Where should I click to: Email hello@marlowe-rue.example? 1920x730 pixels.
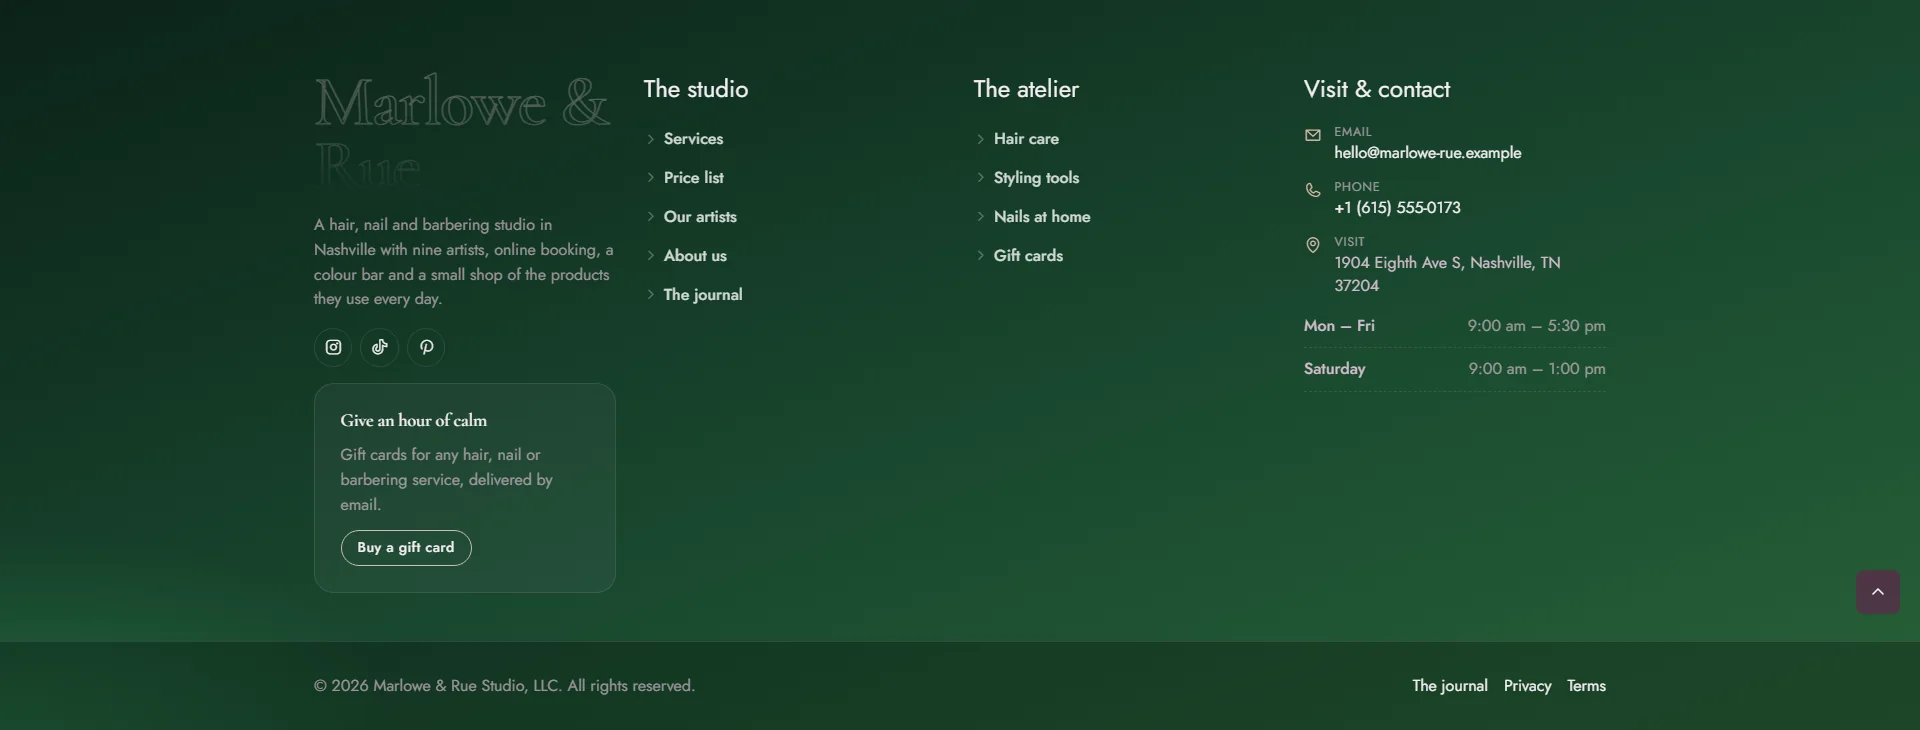(x=1427, y=153)
